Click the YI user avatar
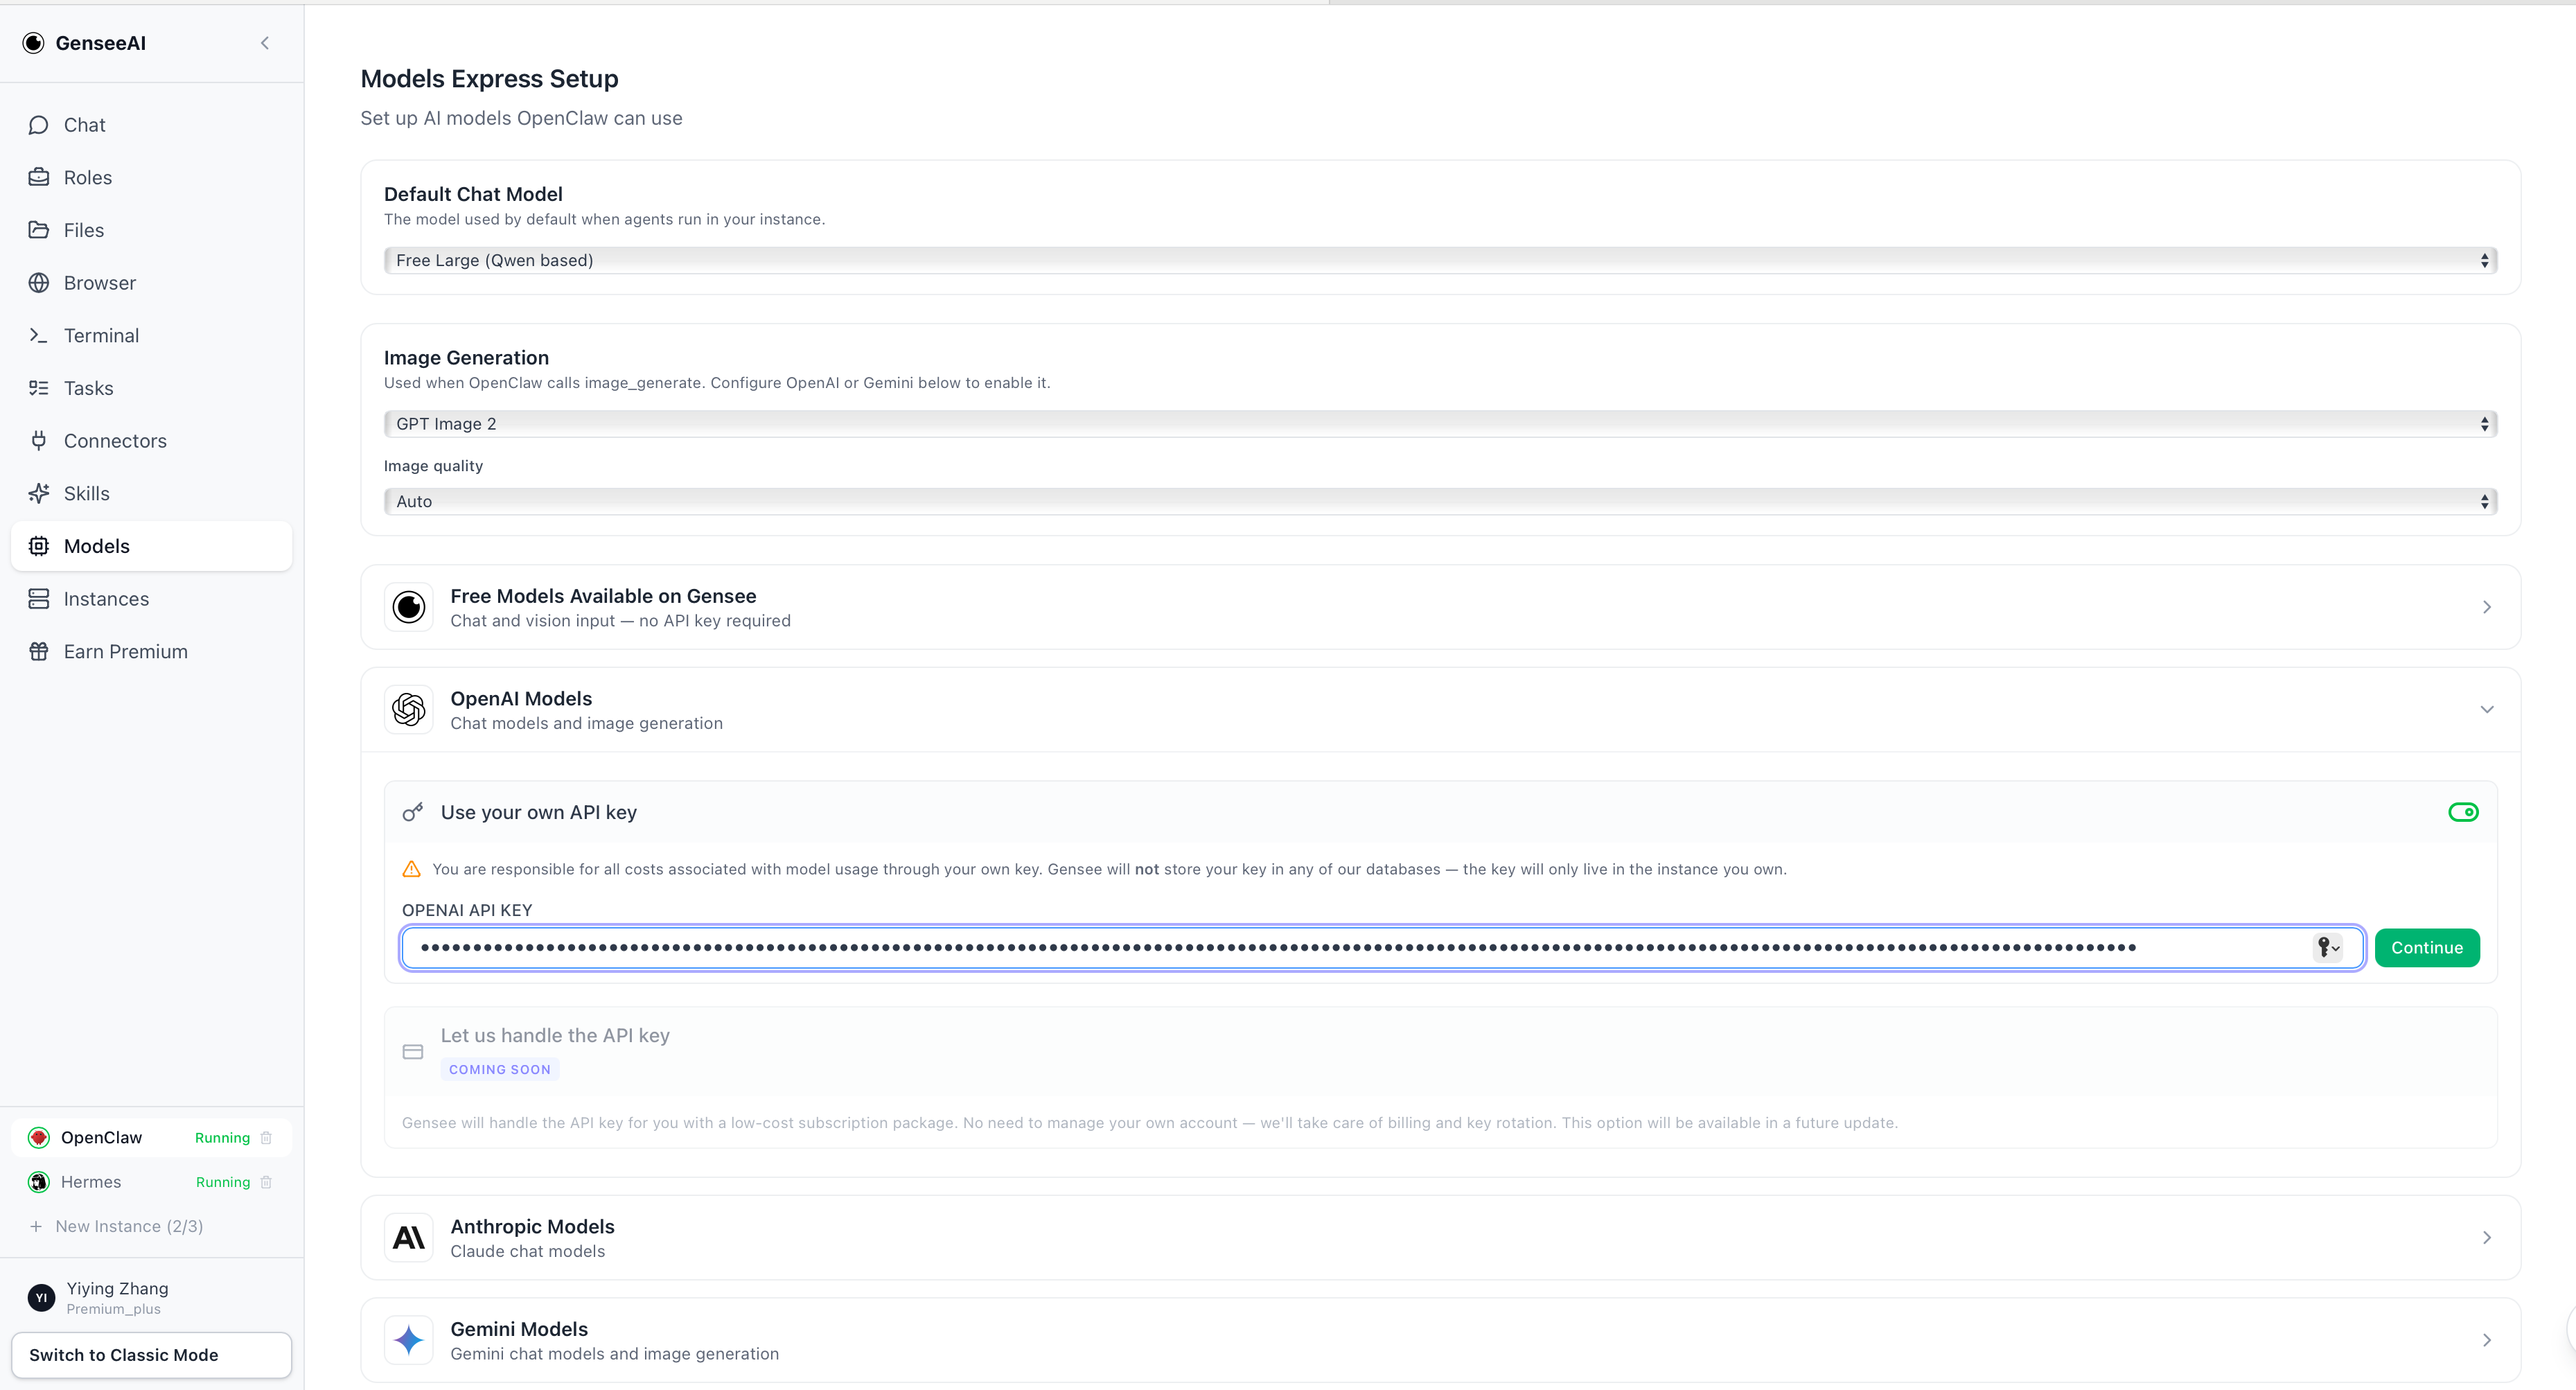Screen dimensions: 2576x1390 pyautogui.click(x=41, y=1298)
